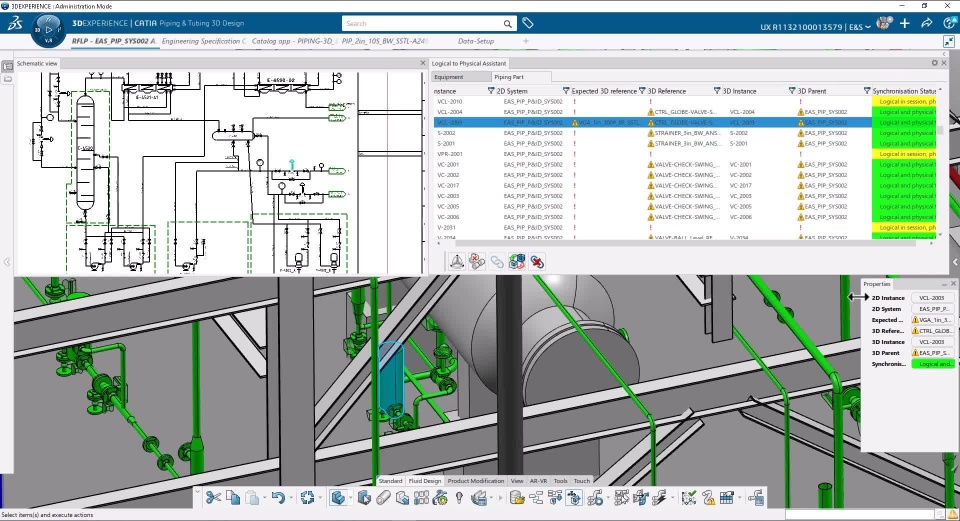Close the Properties panel
Image resolution: width=960 pixels, height=521 pixels.
pyautogui.click(x=953, y=283)
